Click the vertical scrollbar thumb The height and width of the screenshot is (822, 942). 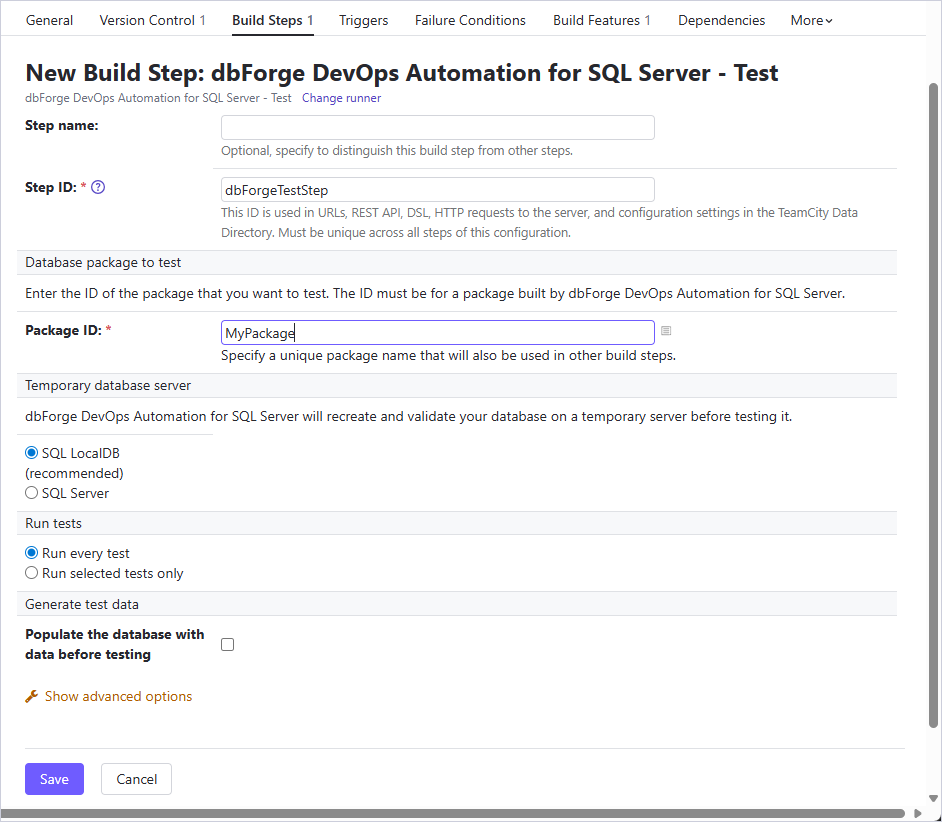[x=933, y=406]
